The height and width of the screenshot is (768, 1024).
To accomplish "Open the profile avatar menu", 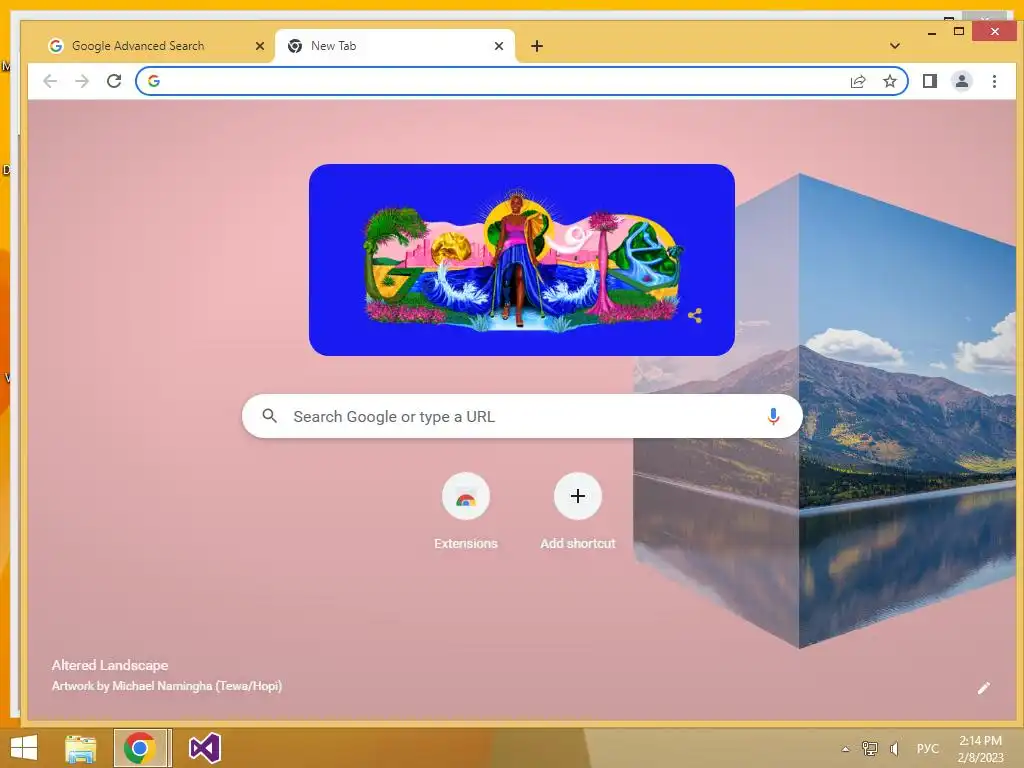I will point(961,81).
